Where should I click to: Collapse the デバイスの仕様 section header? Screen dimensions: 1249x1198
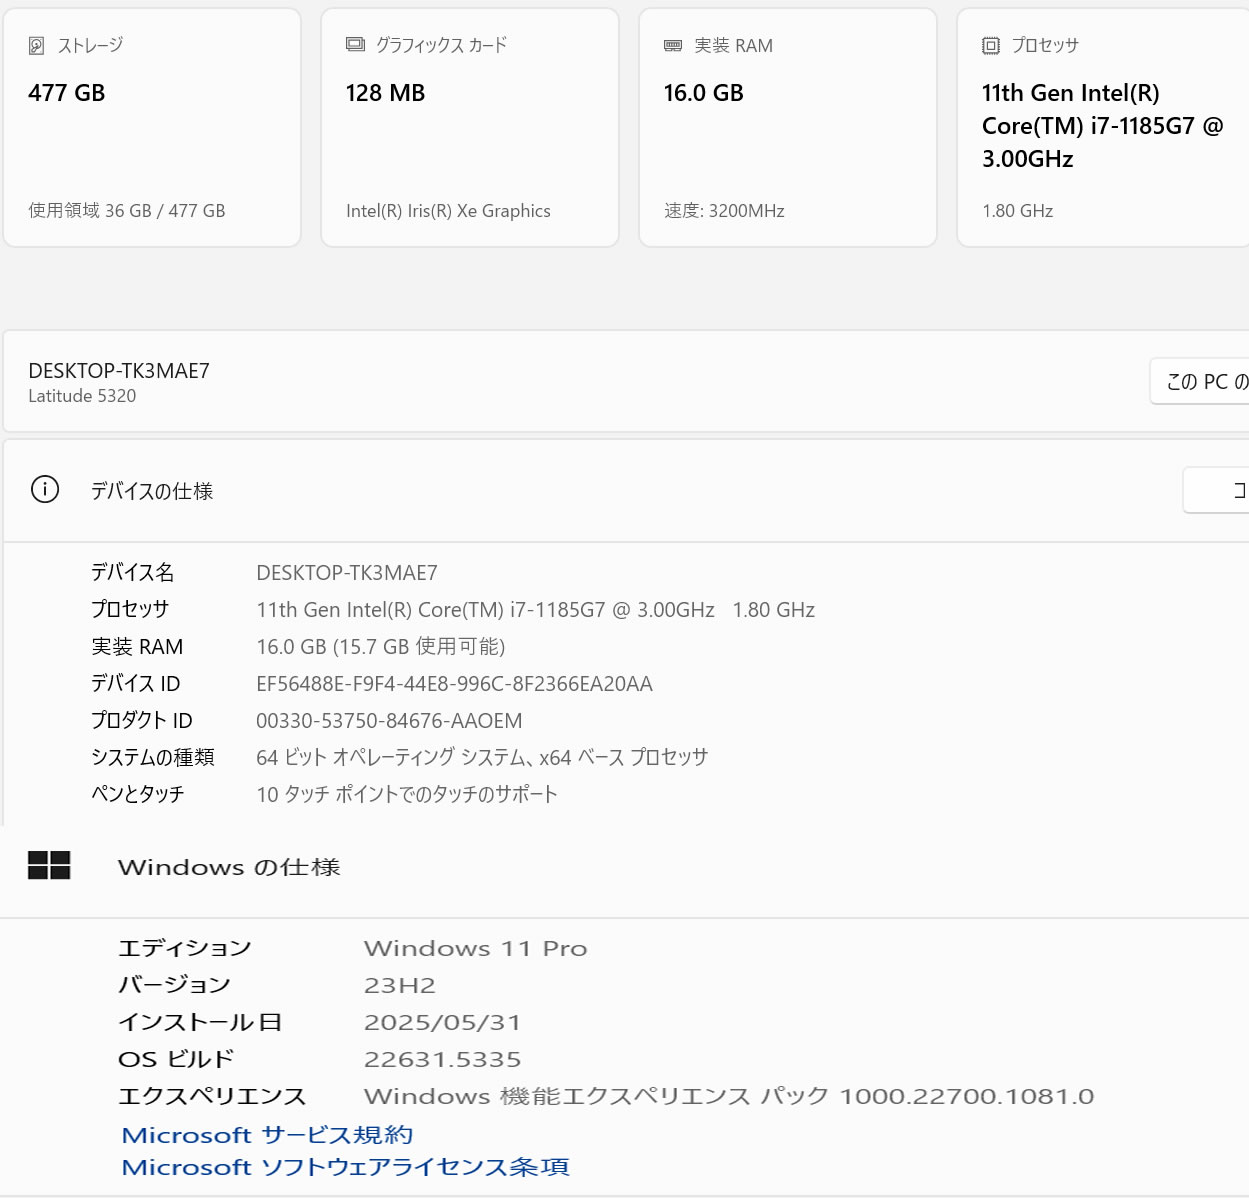click(x=626, y=490)
